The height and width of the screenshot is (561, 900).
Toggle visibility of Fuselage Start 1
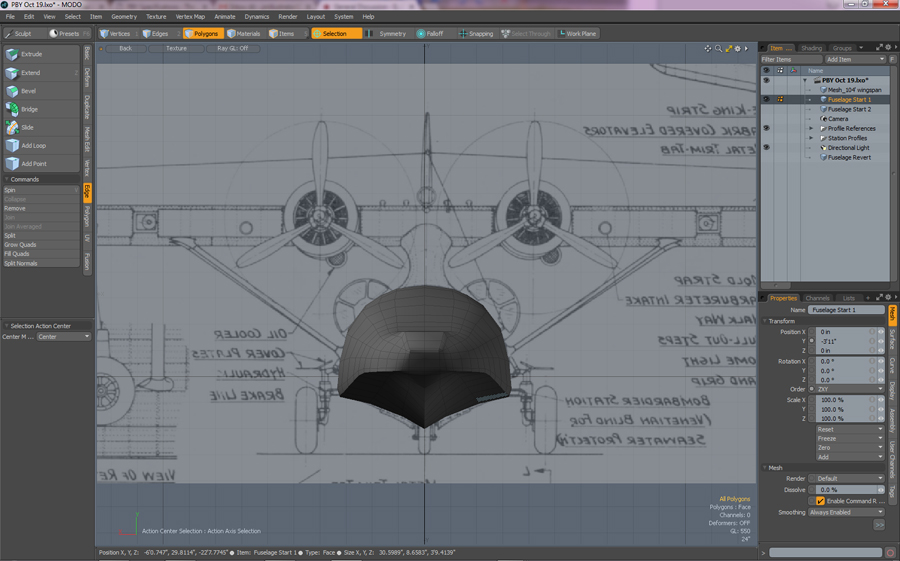point(766,99)
